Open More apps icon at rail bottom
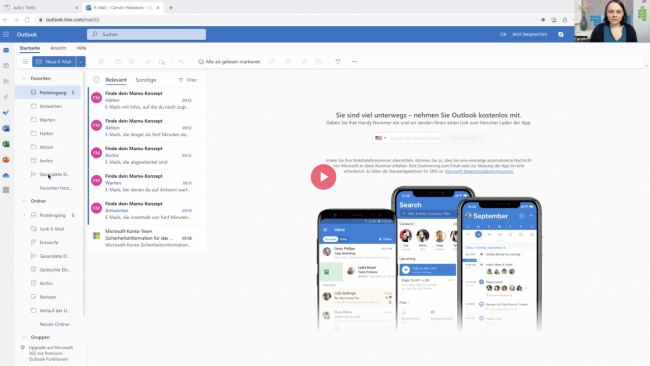The width and height of the screenshot is (650, 366). click(6, 190)
